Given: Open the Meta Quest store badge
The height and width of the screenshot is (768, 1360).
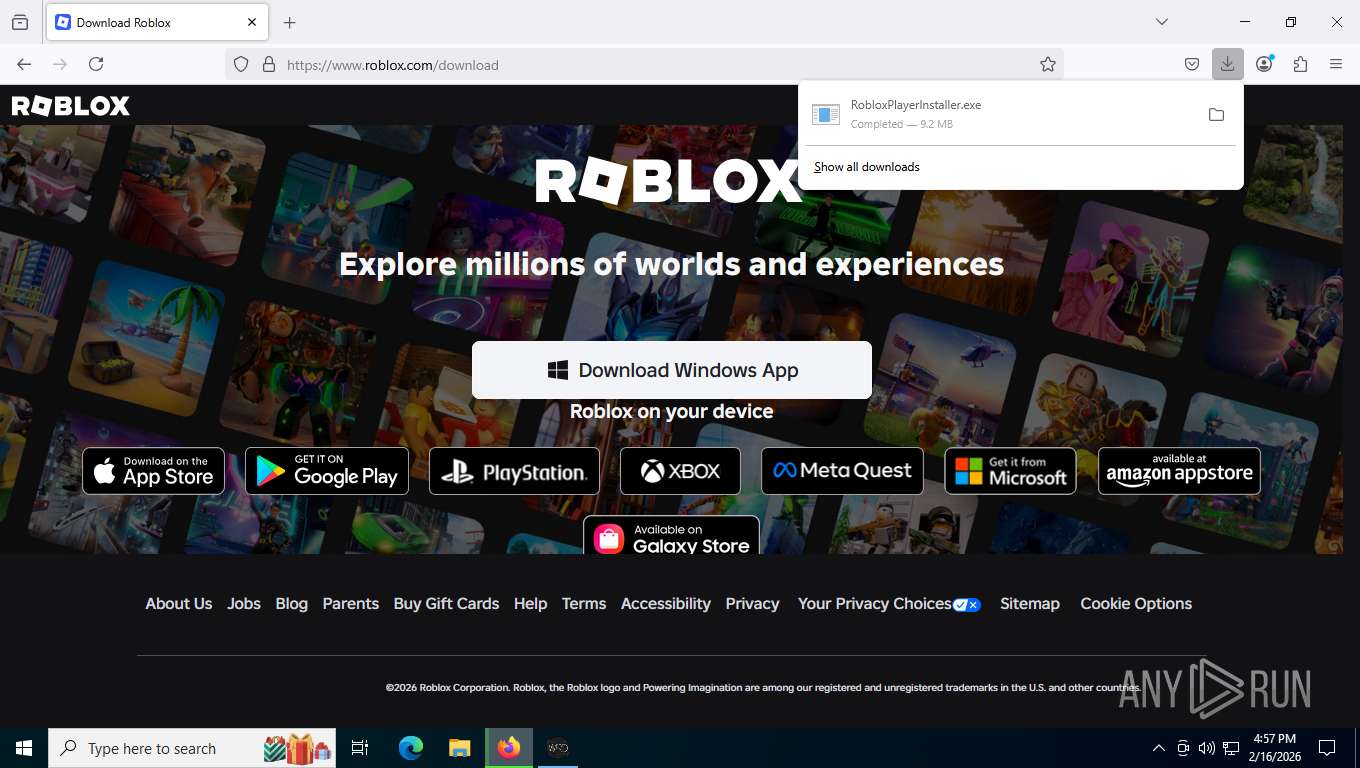Looking at the screenshot, I should coord(842,471).
